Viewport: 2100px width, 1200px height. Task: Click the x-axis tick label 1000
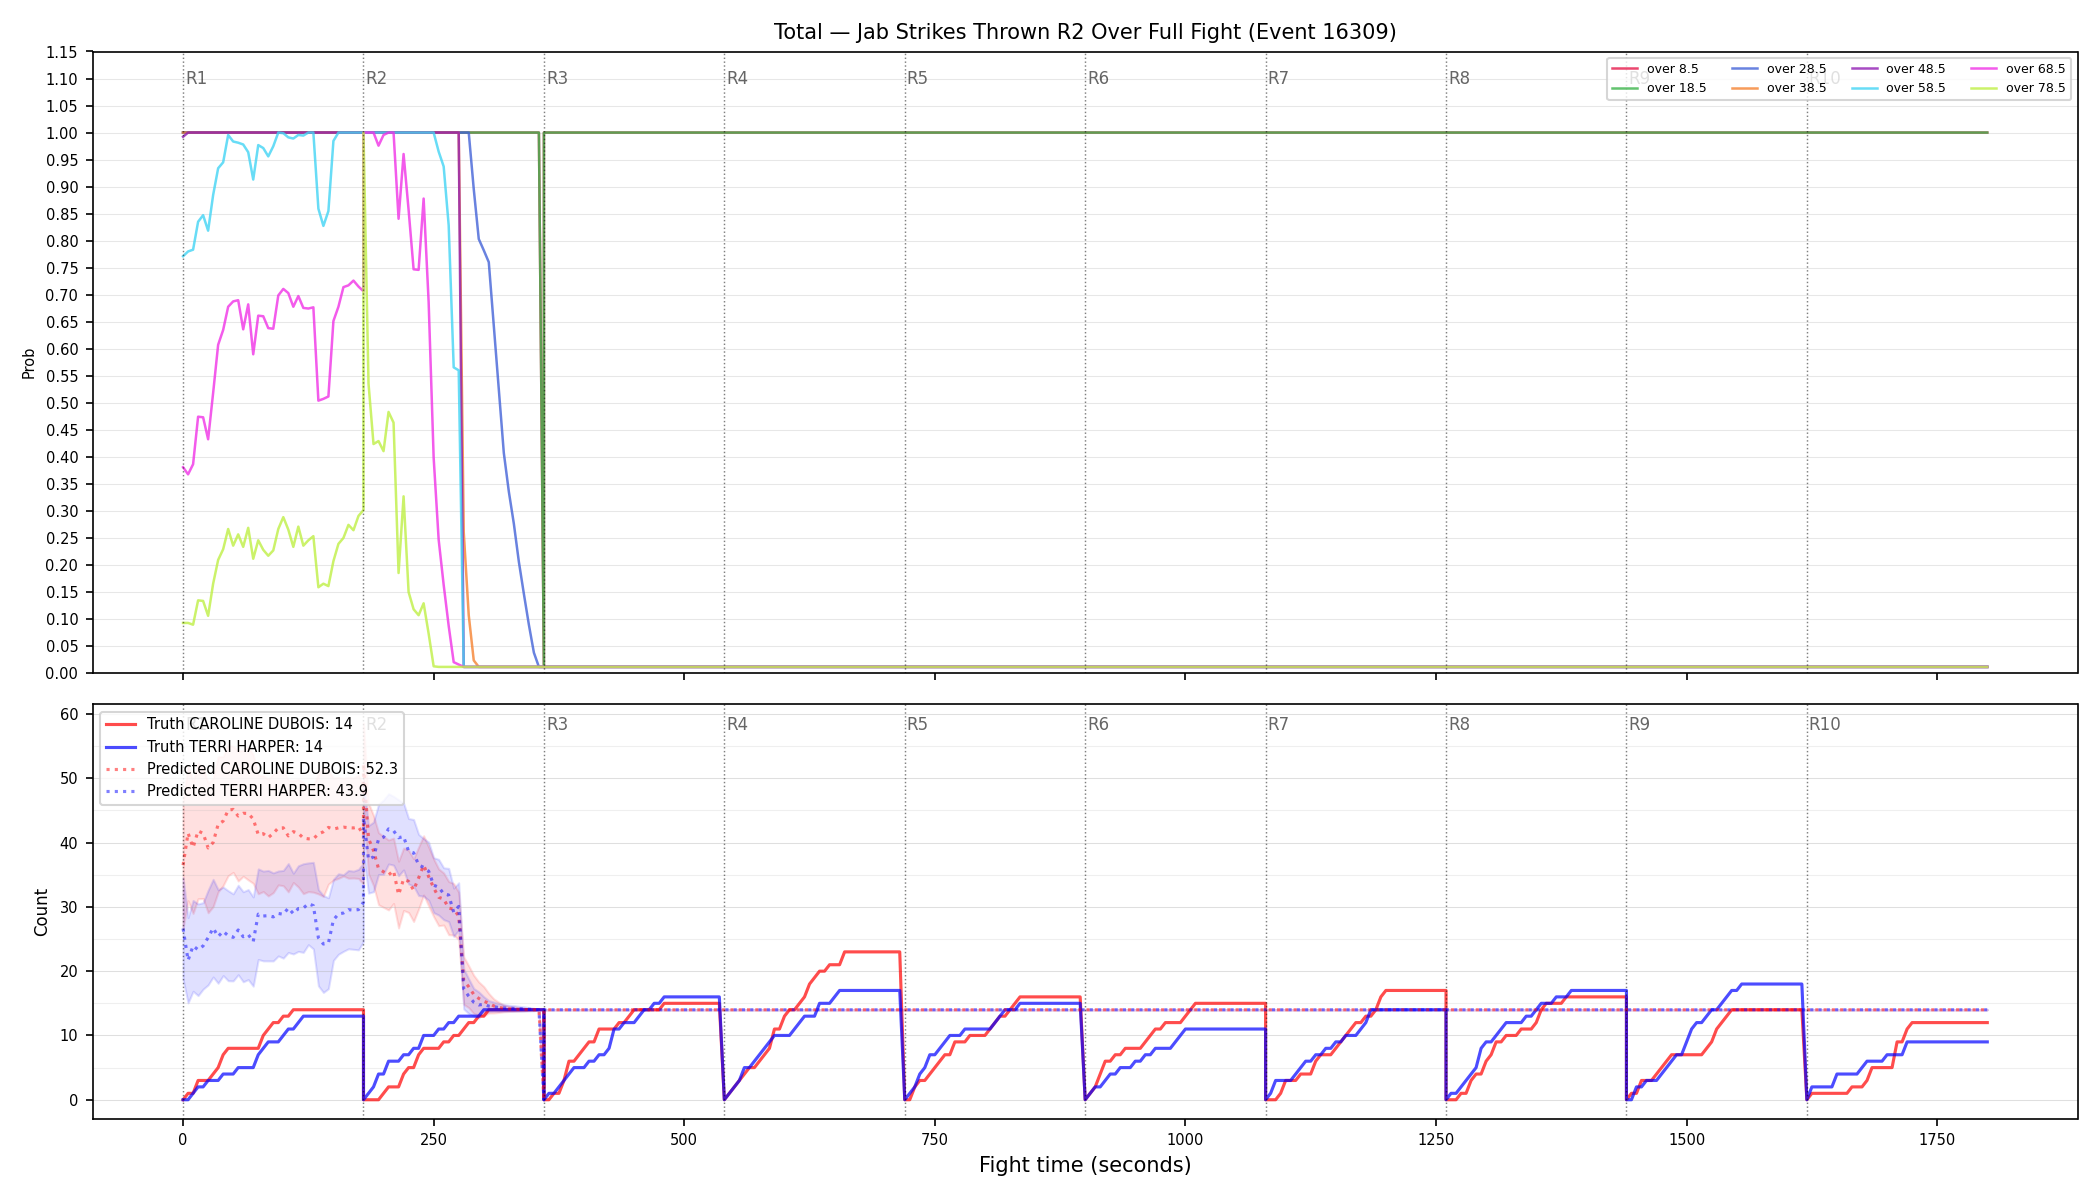[1185, 1139]
